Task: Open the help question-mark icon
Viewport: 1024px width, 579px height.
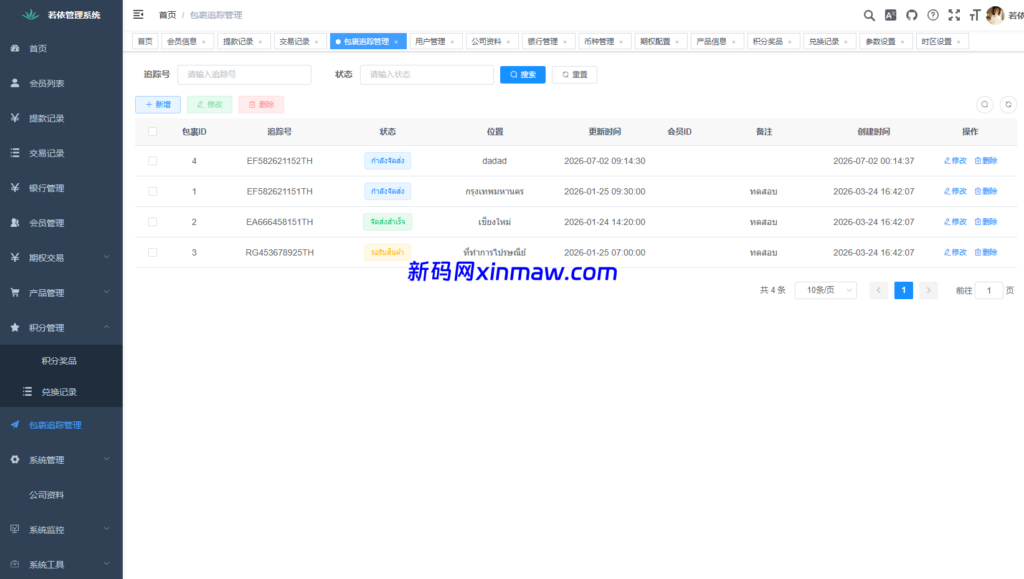Action: [x=933, y=15]
